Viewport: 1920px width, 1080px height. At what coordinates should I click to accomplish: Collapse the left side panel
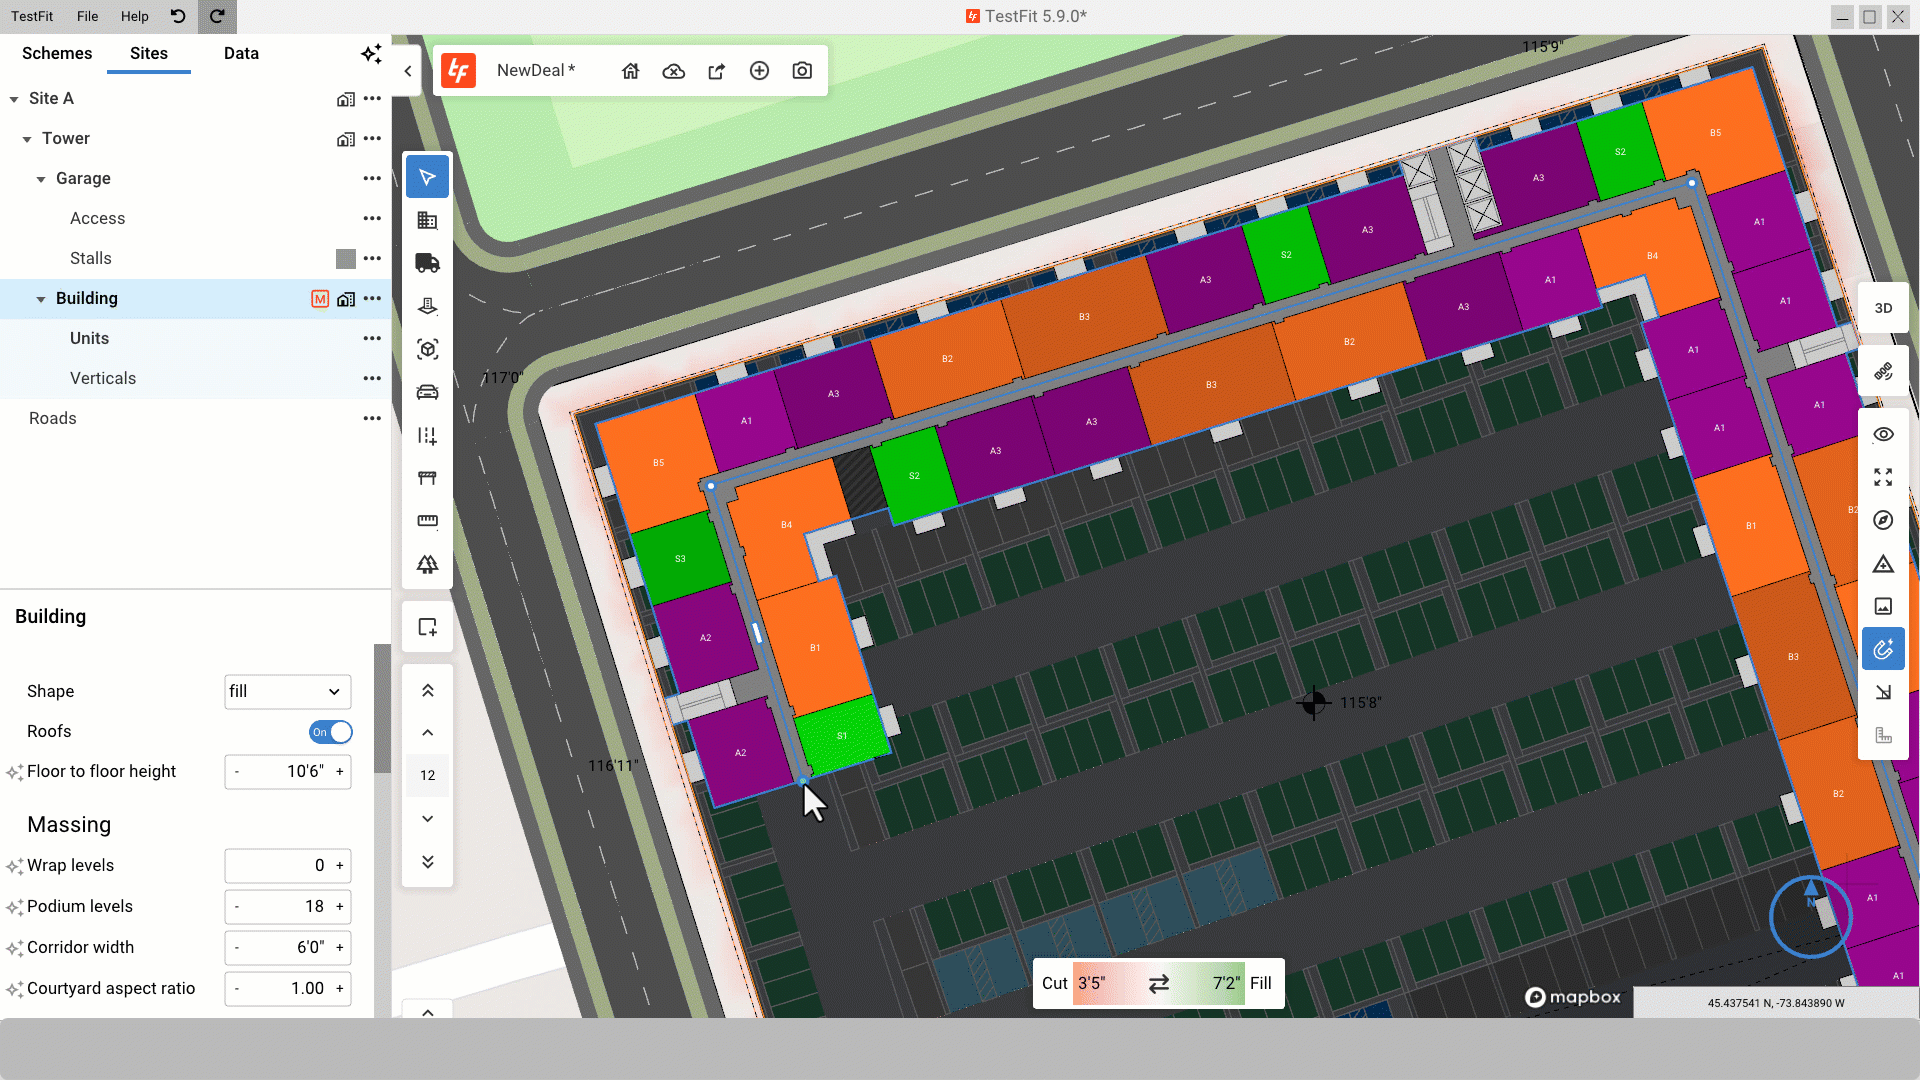[x=408, y=71]
